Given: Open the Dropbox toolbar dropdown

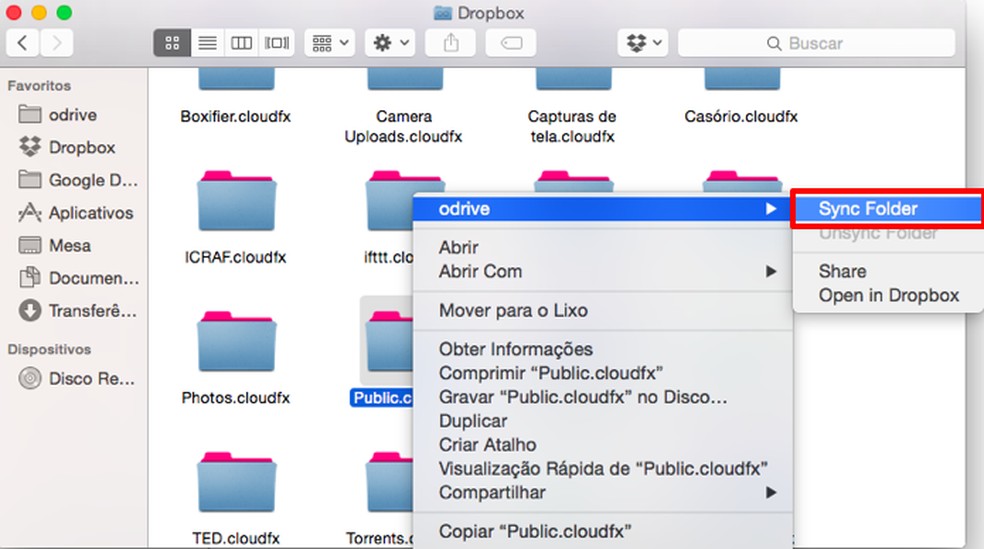Looking at the screenshot, I should 643,43.
